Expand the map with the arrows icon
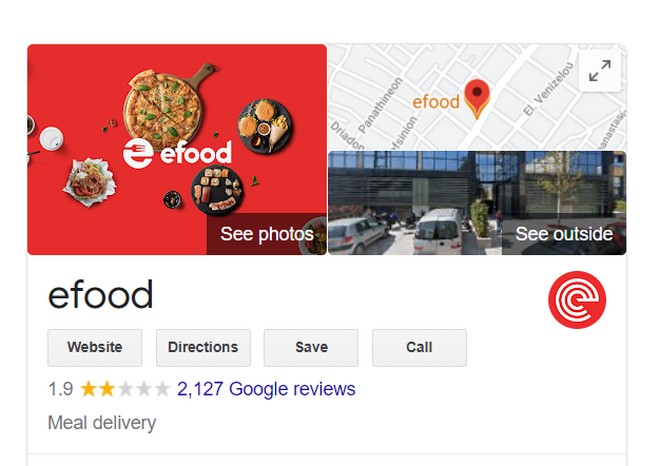This screenshot has height=466, width=660. tap(600, 71)
